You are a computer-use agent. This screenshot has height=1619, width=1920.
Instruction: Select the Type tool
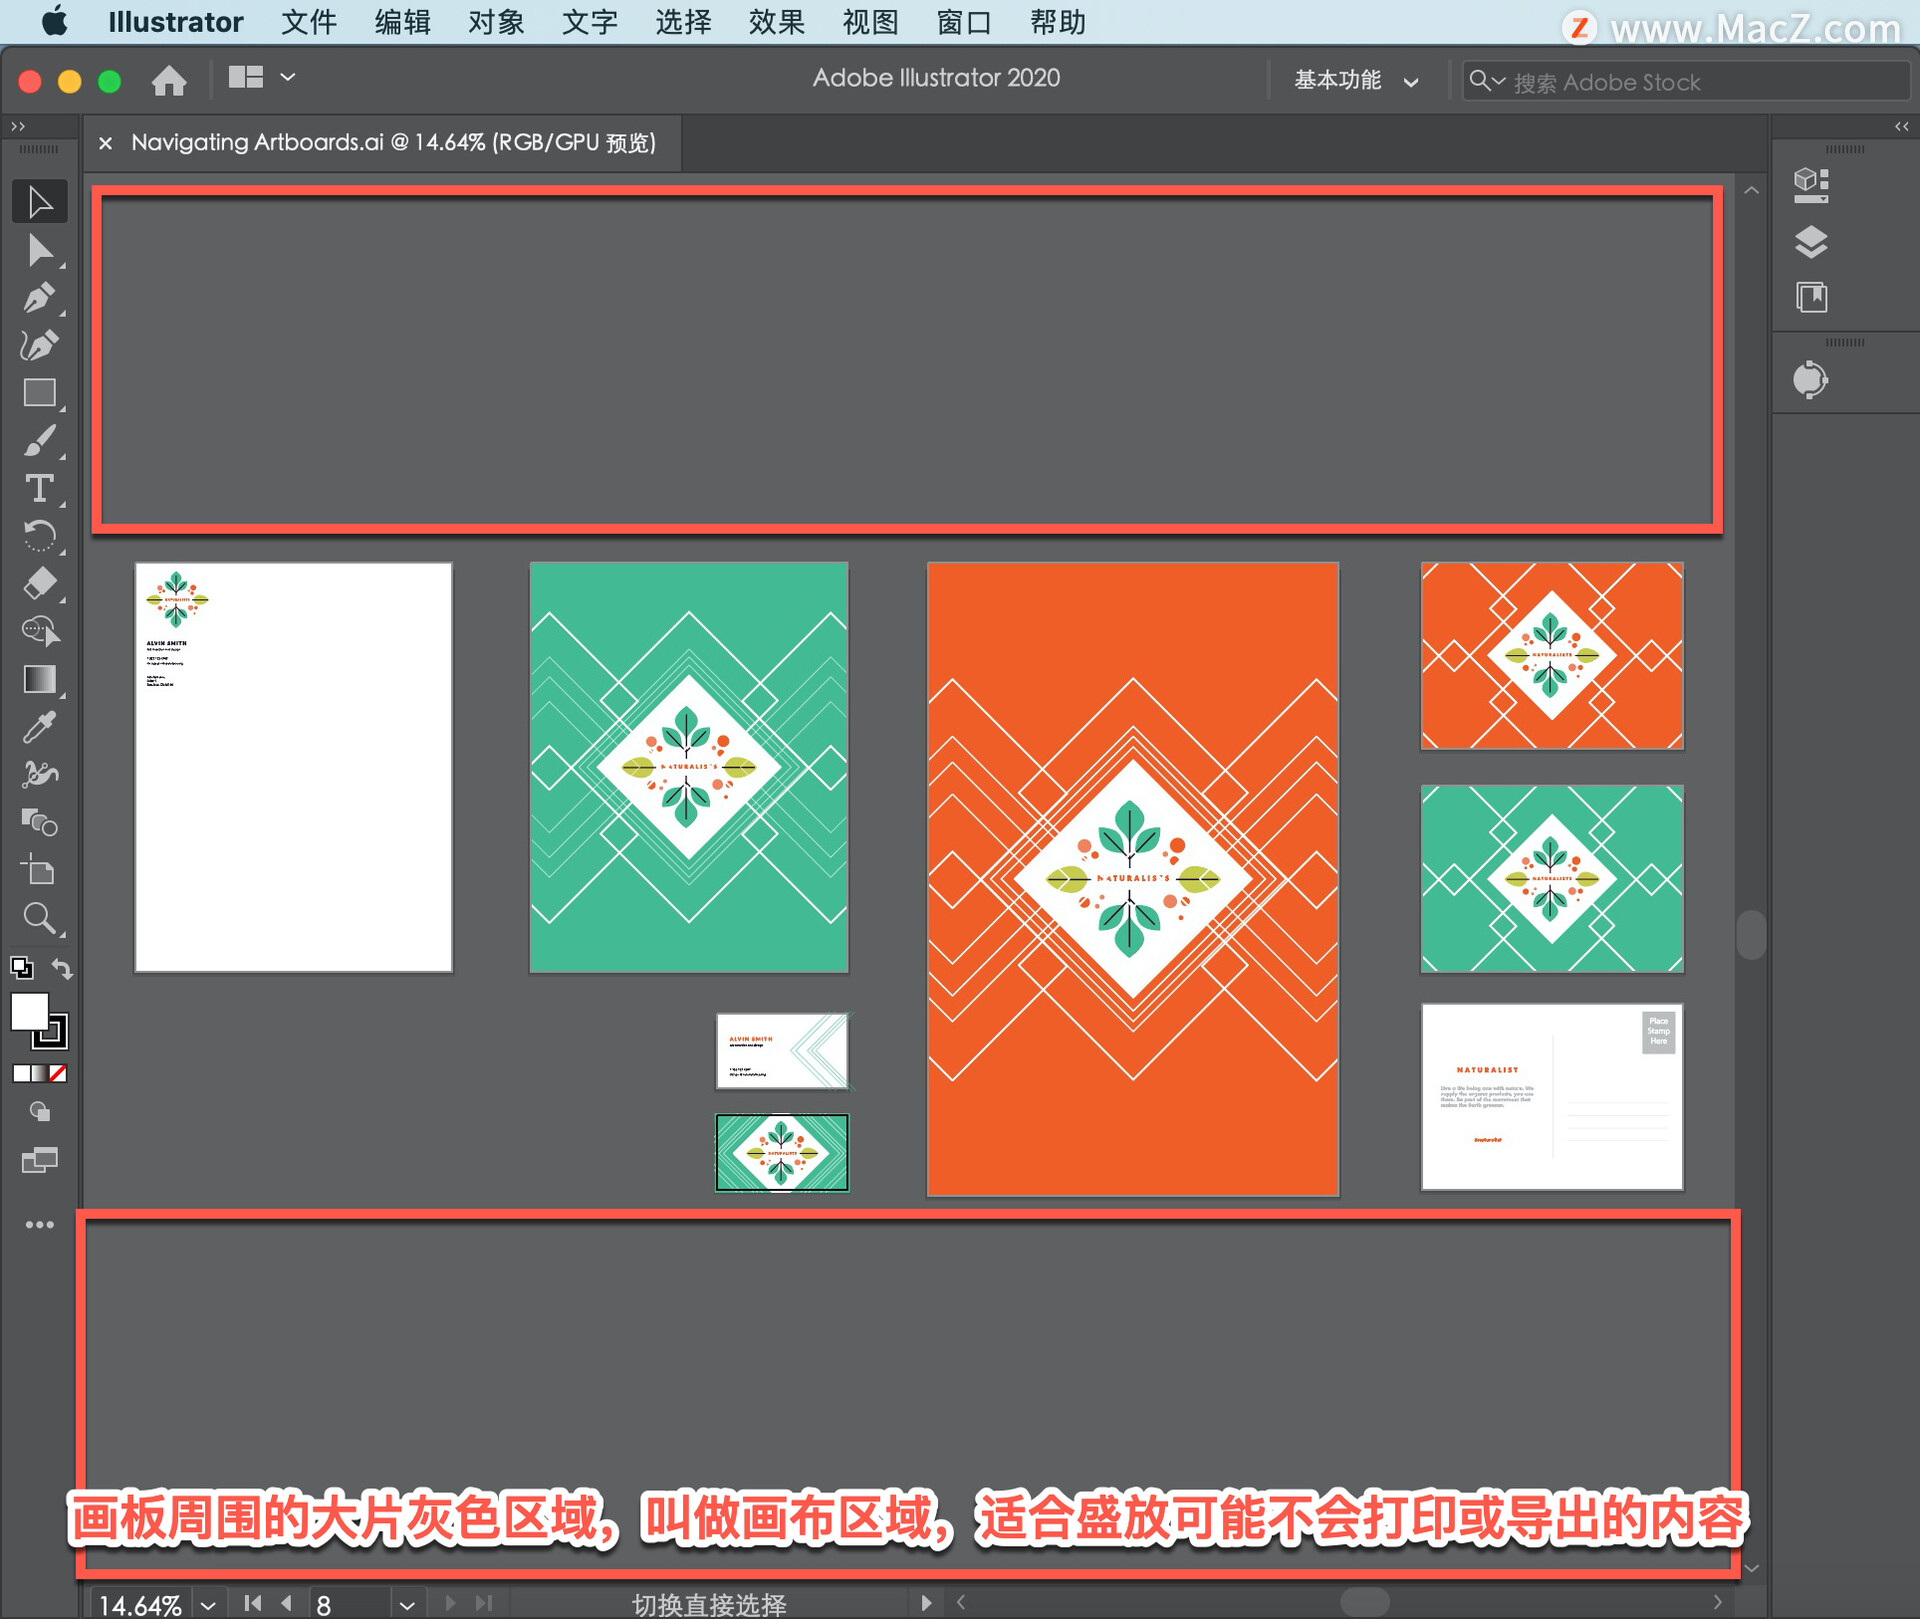tap(39, 489)
